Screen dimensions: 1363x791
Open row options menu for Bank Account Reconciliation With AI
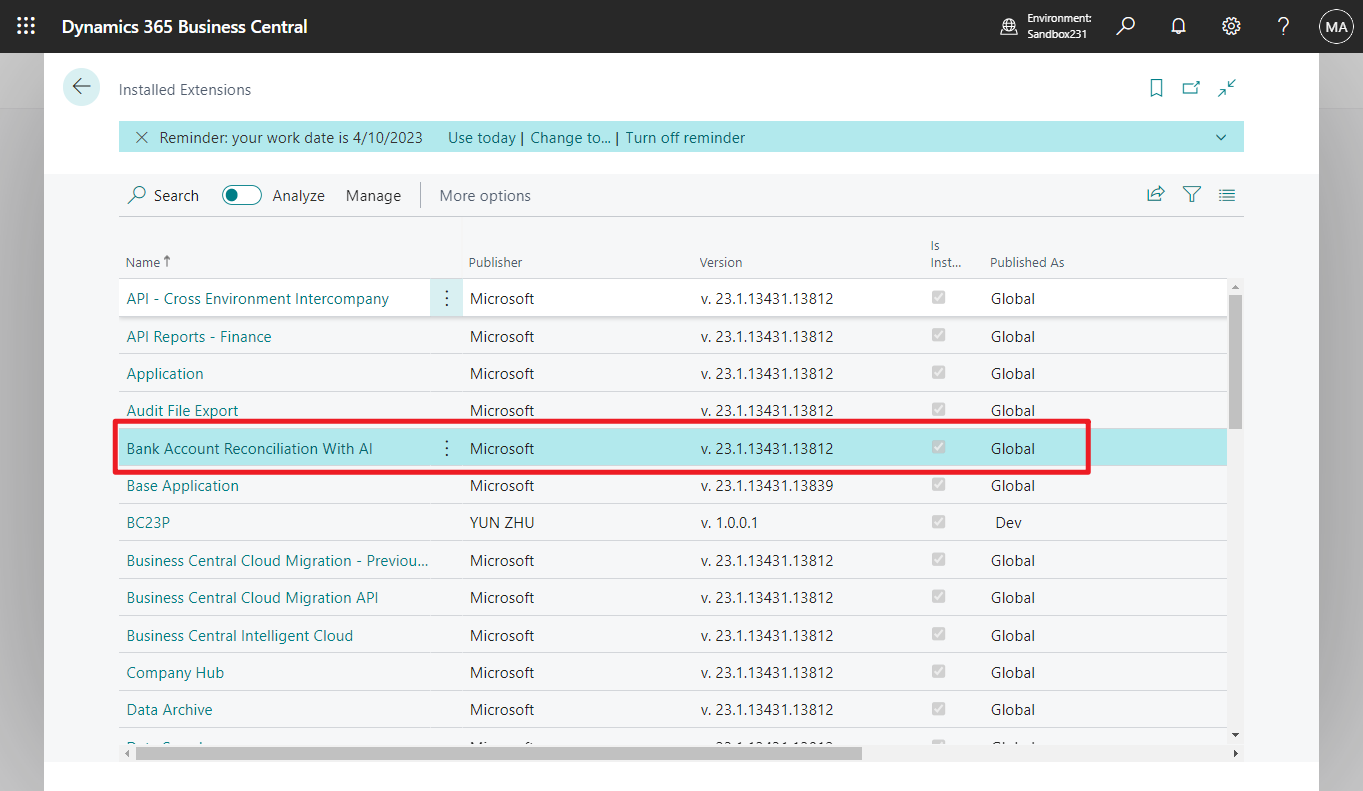(x=446, y=448)
